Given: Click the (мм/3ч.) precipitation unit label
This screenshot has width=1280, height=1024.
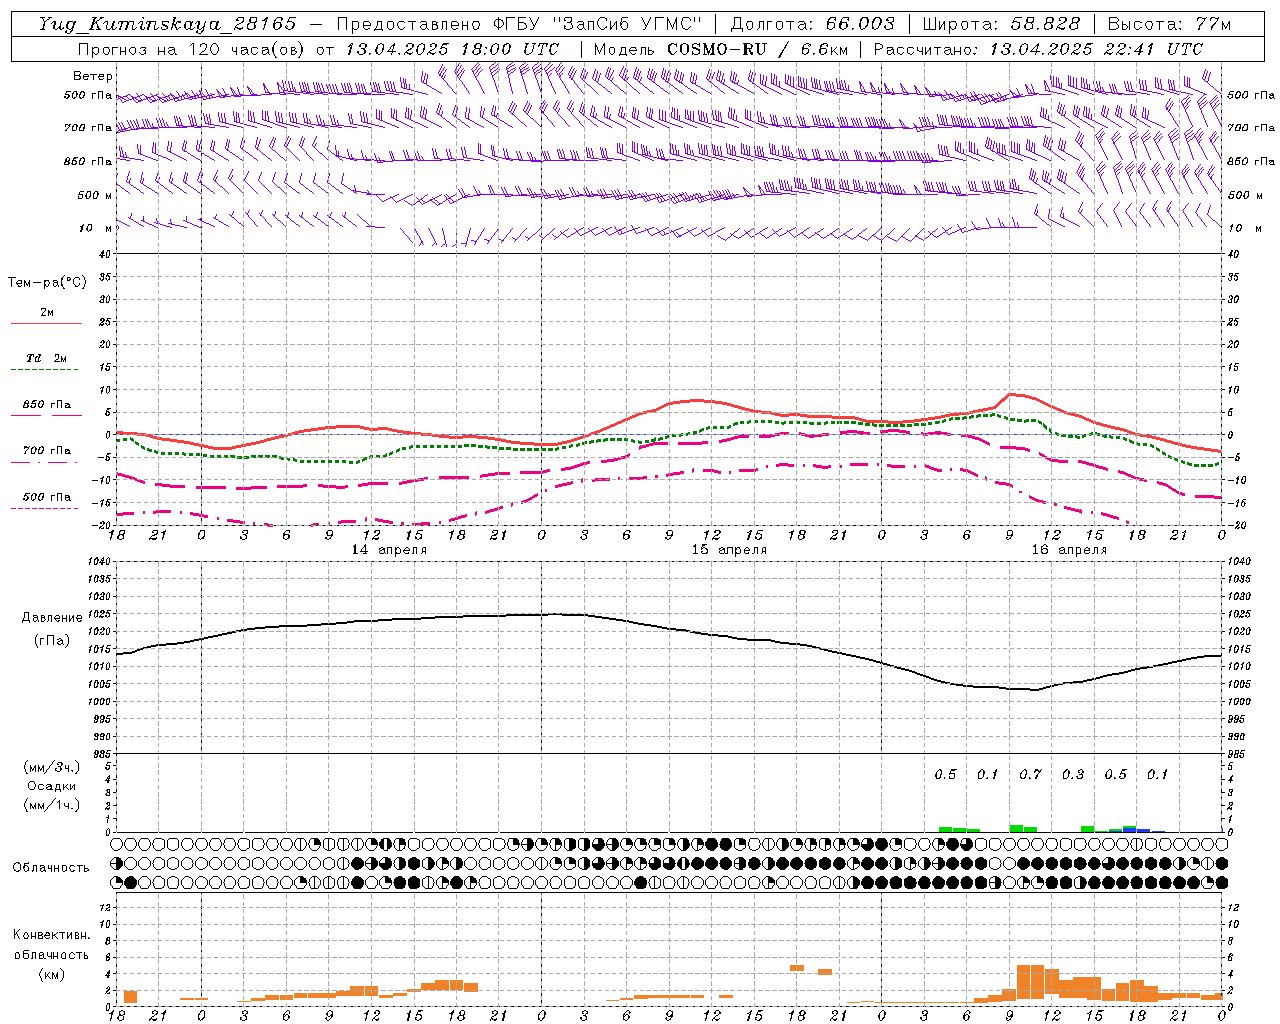Looking at the screenshot, I should [x=51, y=767].
